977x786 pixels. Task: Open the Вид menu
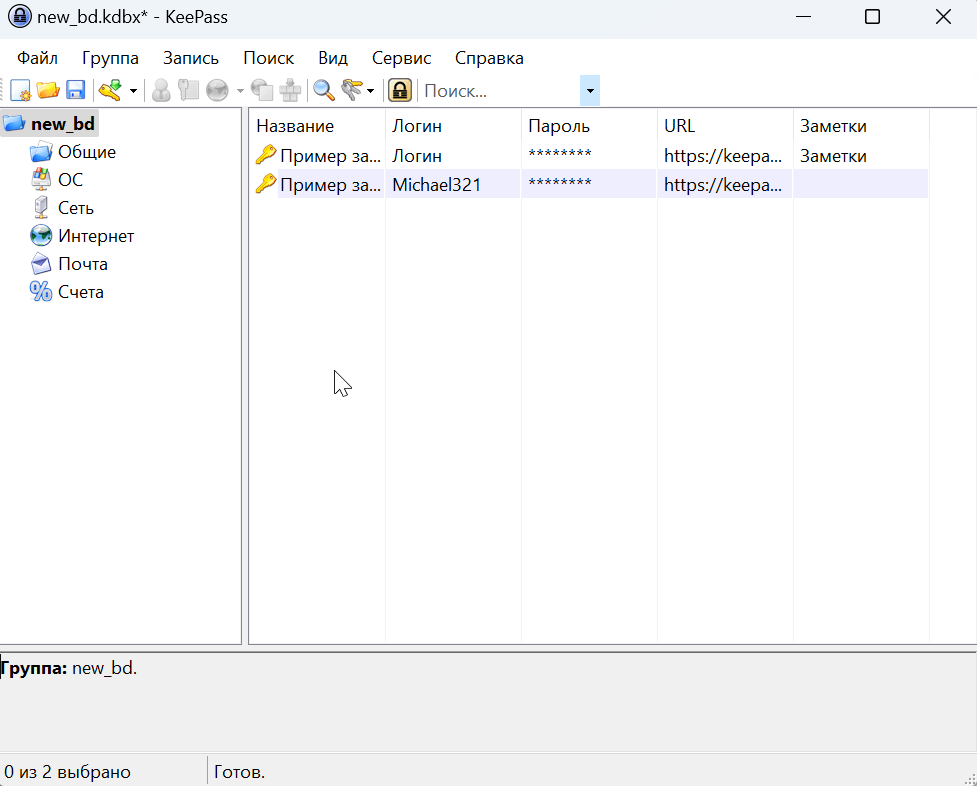click(333, 58)
